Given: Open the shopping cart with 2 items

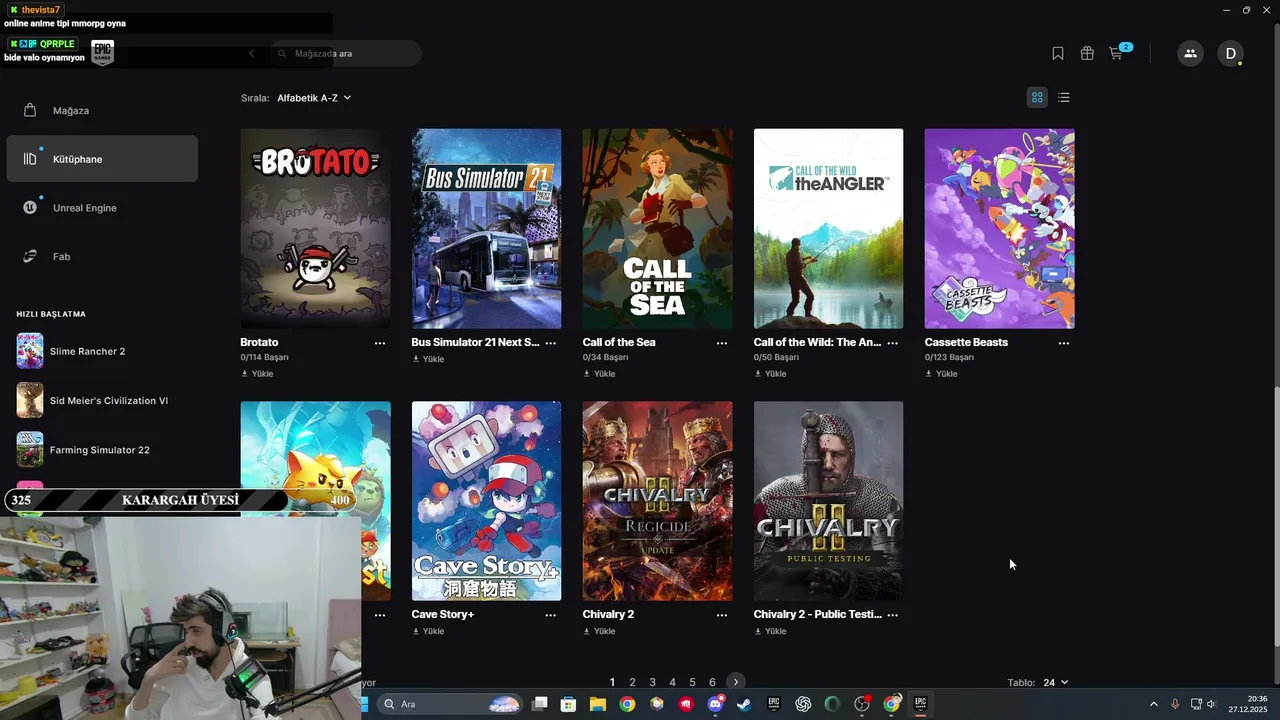Looking at the screenshot, I should pos(1119,52).
